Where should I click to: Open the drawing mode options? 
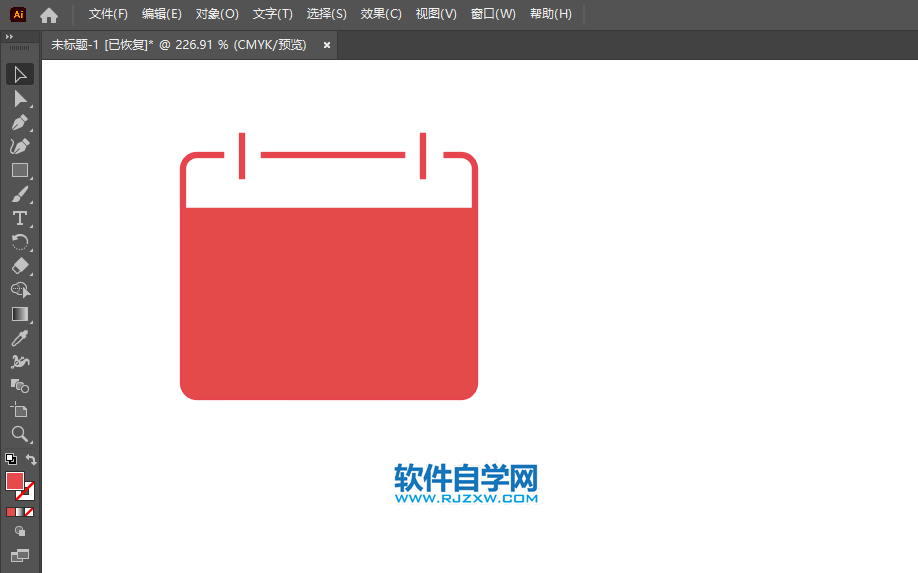click(x=20, y=531)
